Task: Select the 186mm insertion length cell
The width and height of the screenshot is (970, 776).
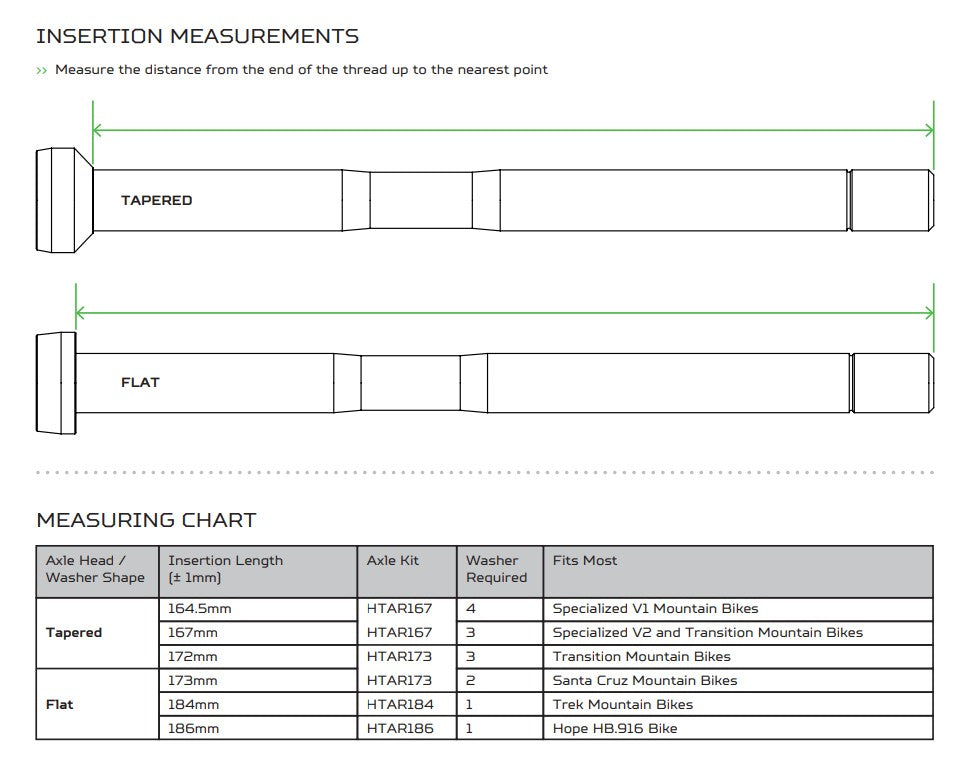Action: [193, 729]
